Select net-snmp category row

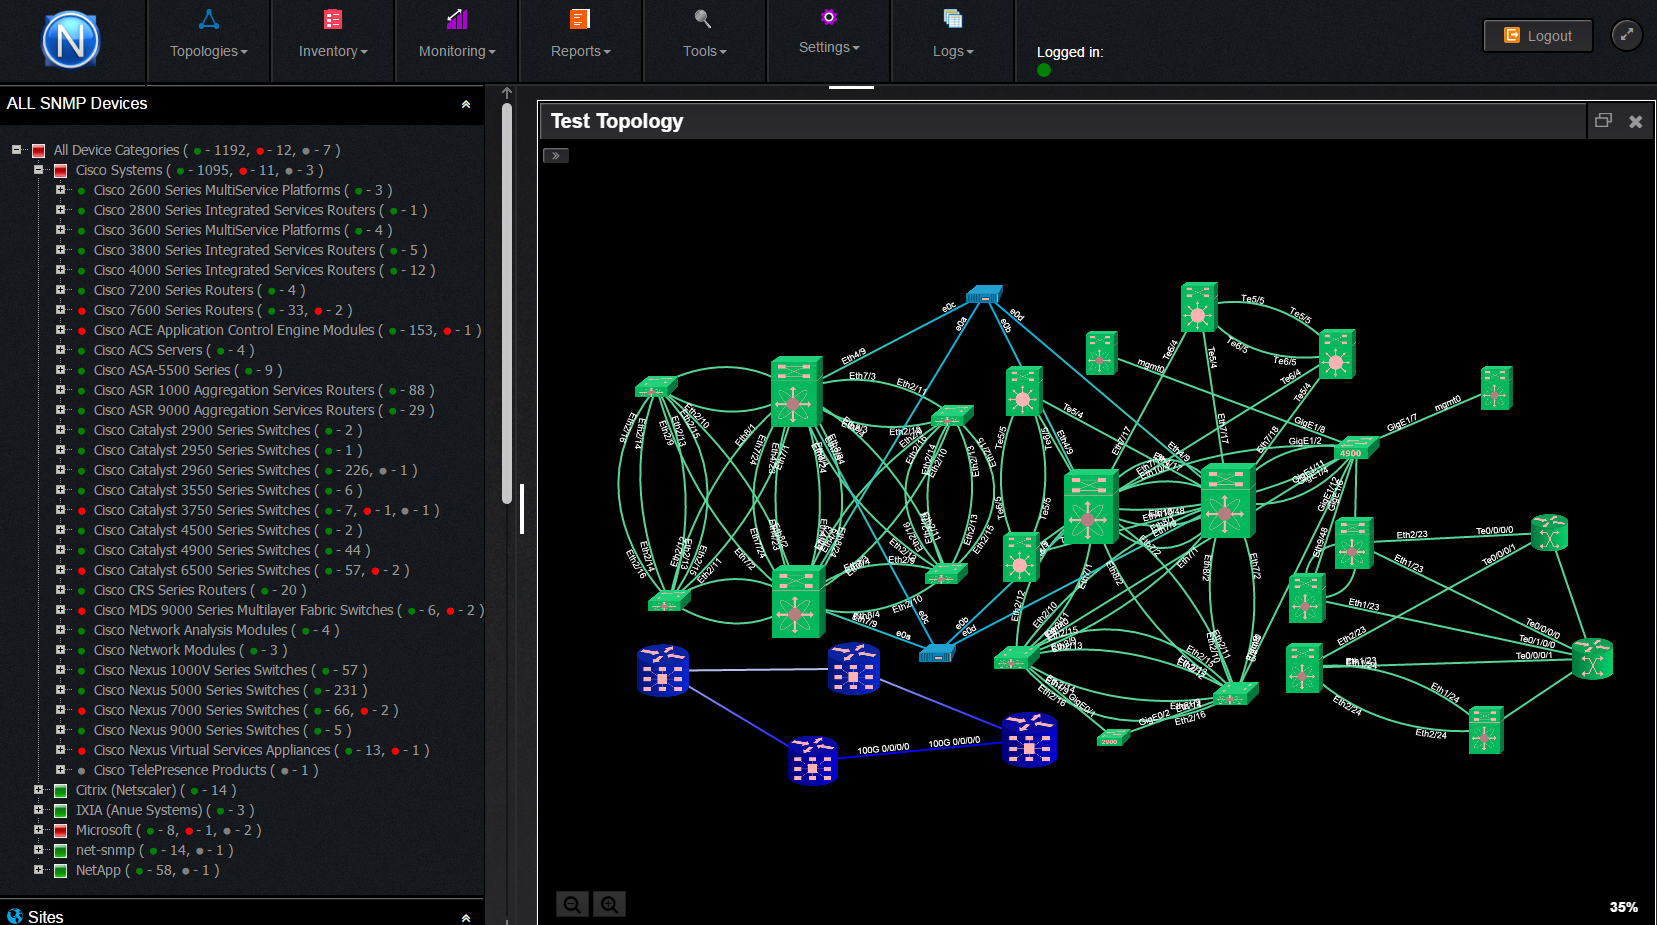click(x=105, y=850)
